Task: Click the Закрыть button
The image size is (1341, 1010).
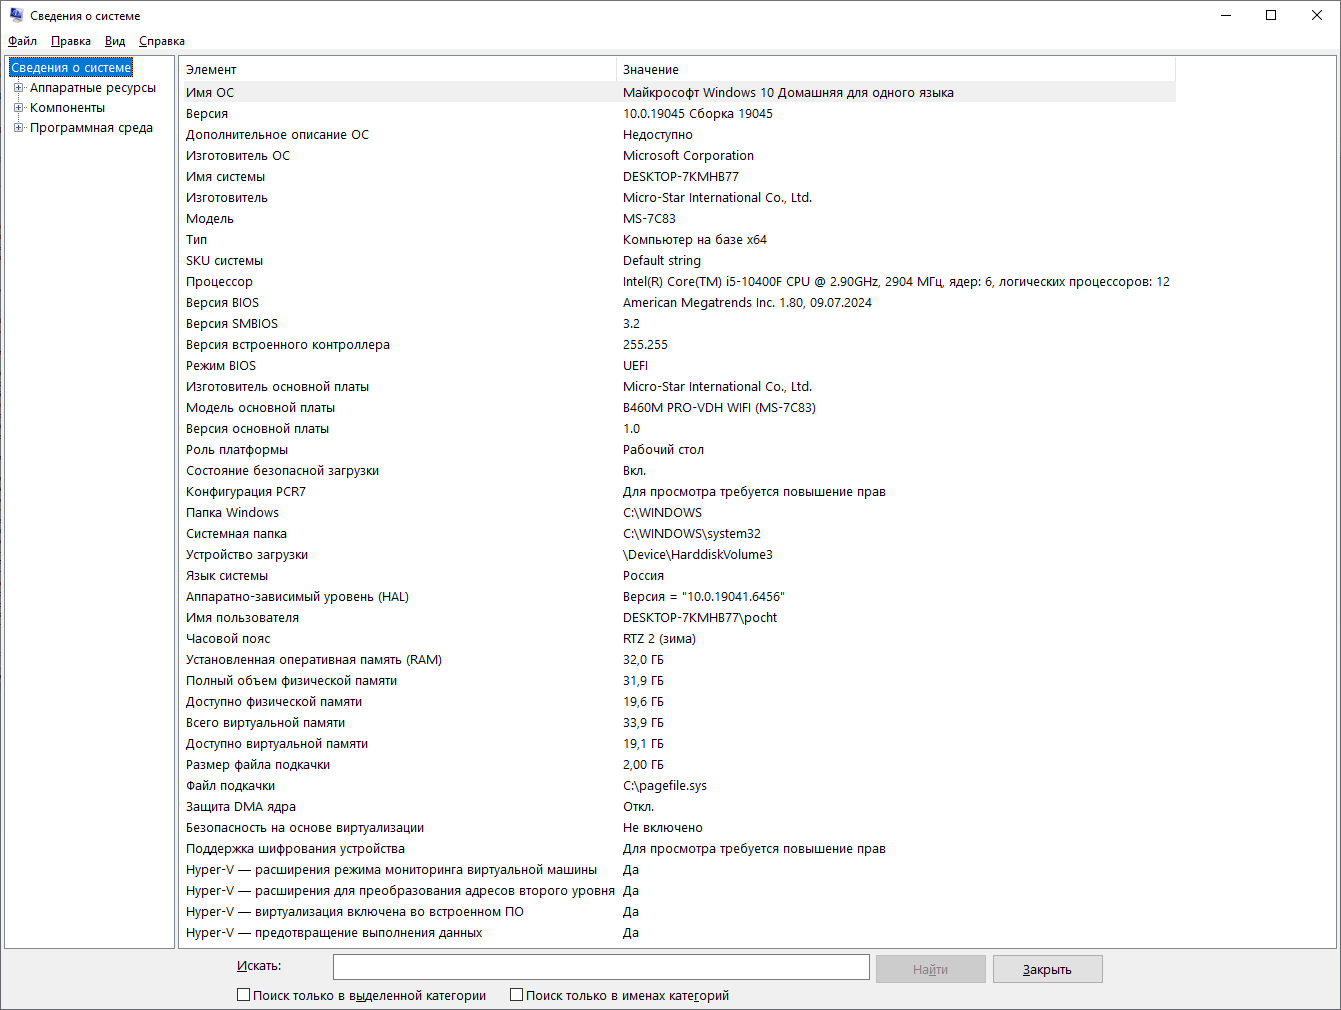Action: tap(1047, 969)
